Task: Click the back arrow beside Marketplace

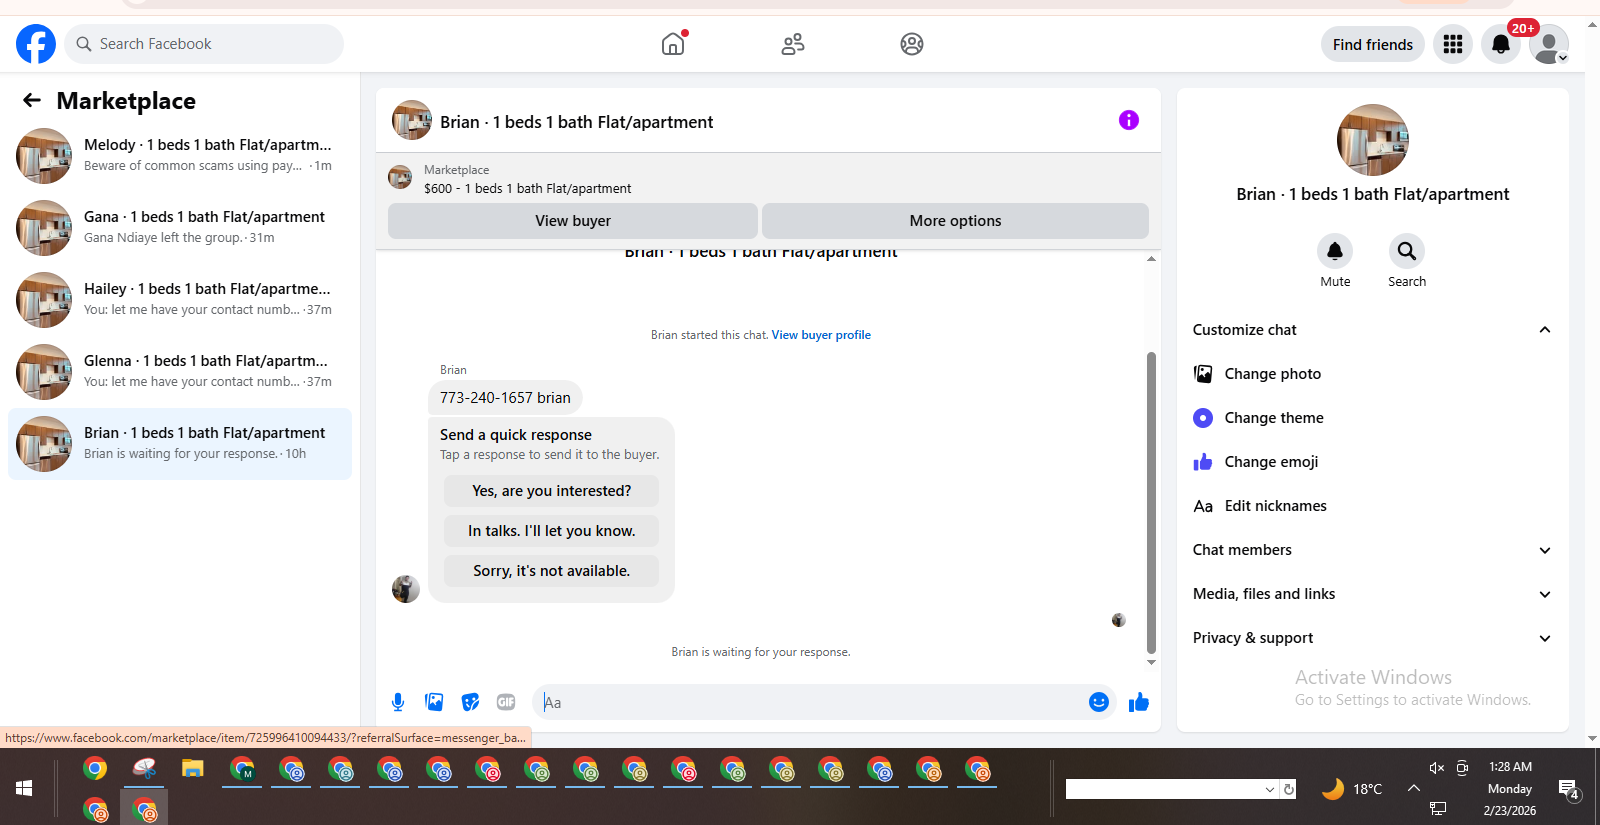Action: [32, 100]
